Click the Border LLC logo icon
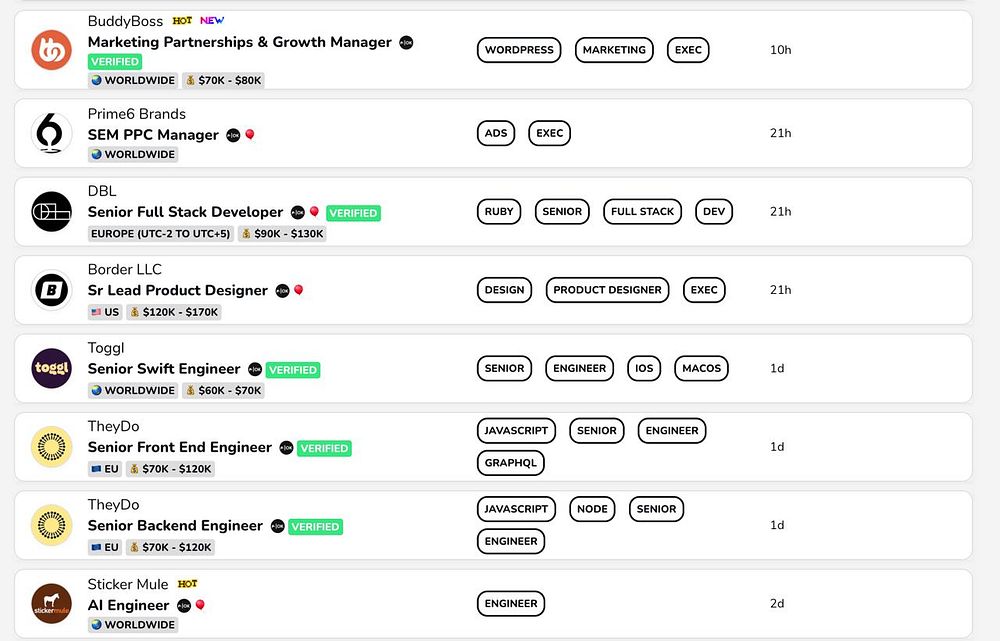 pyautogui.click(x=51, y=290)
